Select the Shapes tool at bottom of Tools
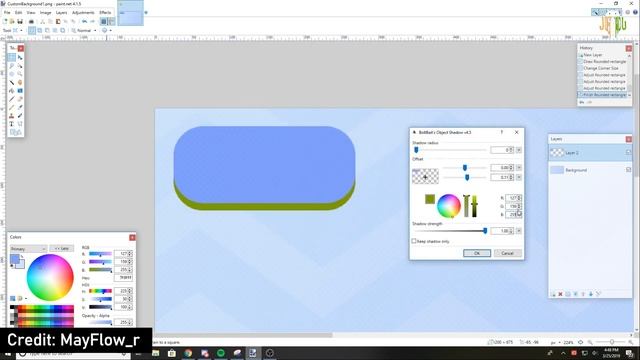640x360 pixels. (16, 132)
